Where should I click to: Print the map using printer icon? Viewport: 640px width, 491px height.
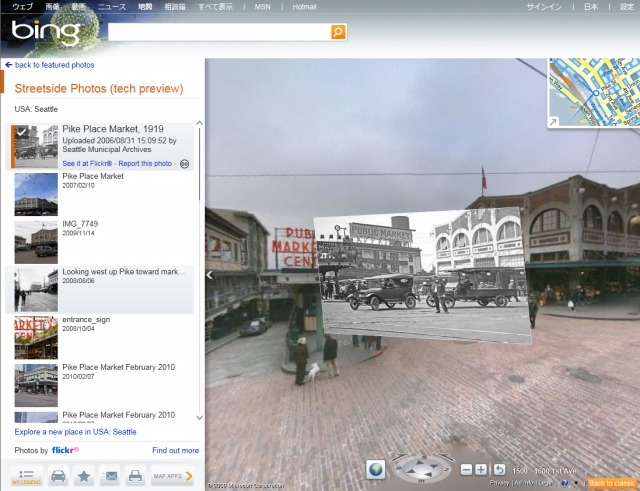coord(136,476)
